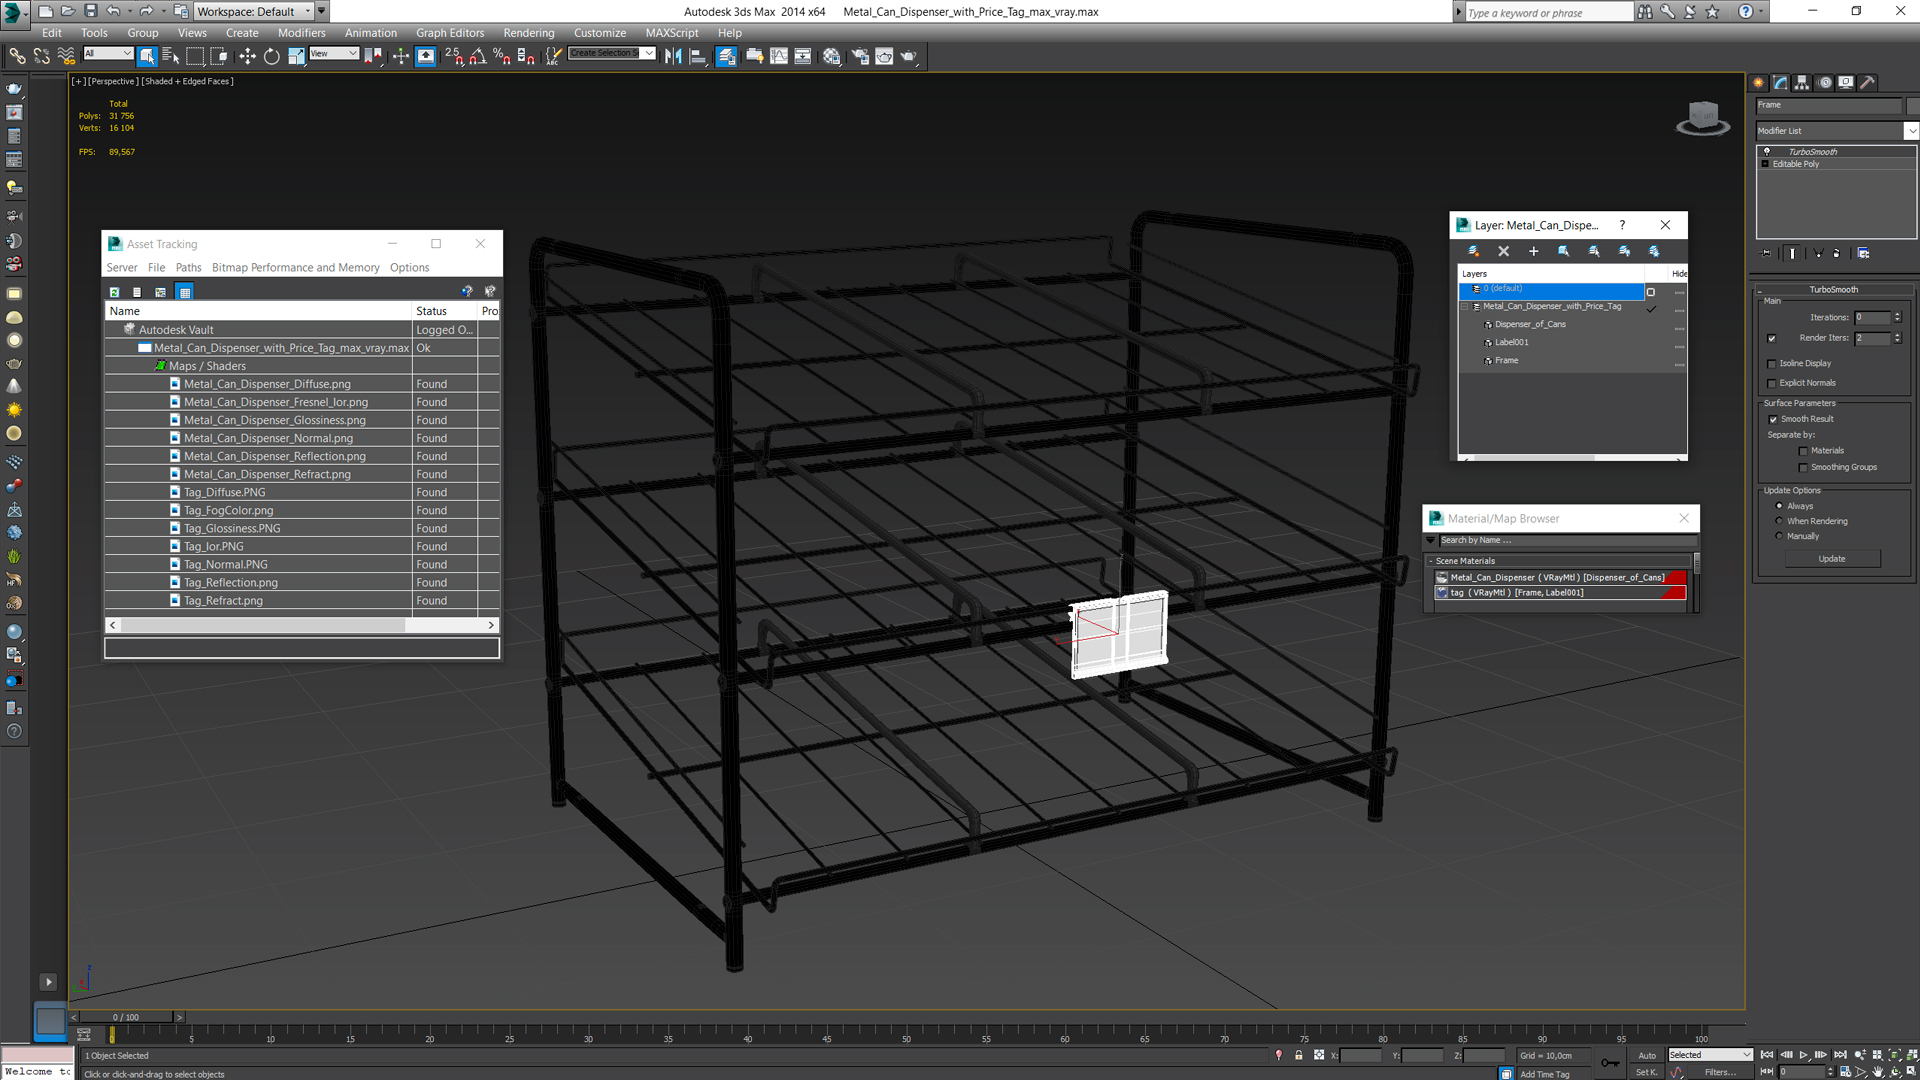
Task: Select Metal_Can_Dispenser material swatch in browser
Action: click(1441, 578)
